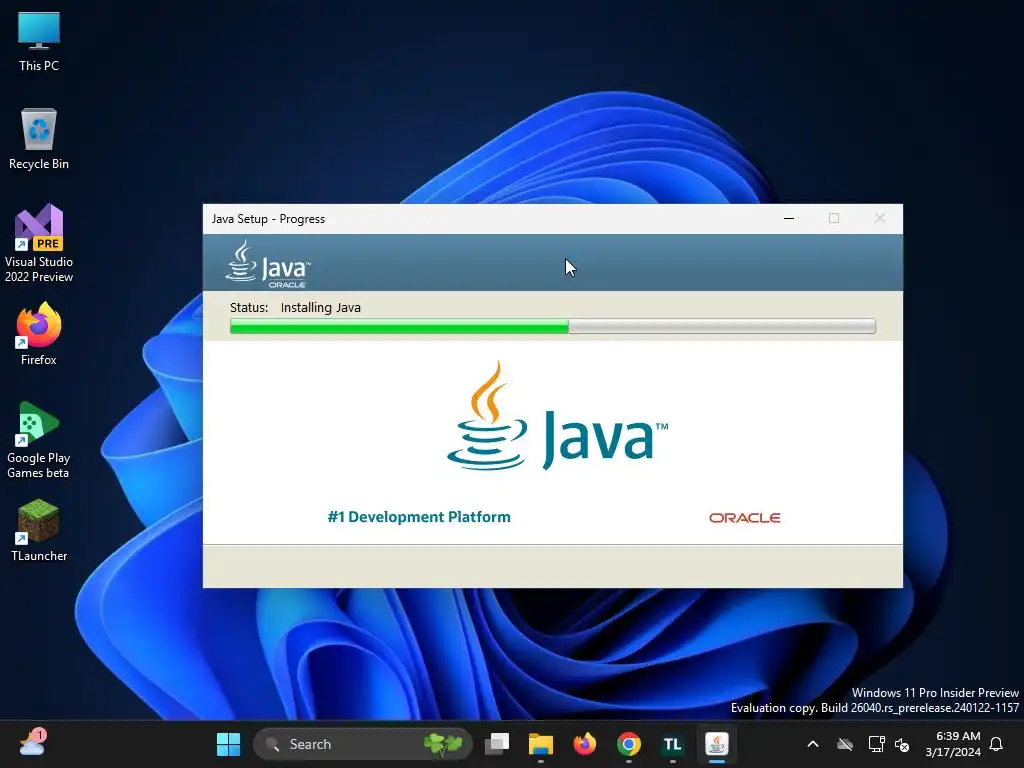Expand the hidden system tray icons
Viewport: 1024px width, 768px height.
(813, 744)
